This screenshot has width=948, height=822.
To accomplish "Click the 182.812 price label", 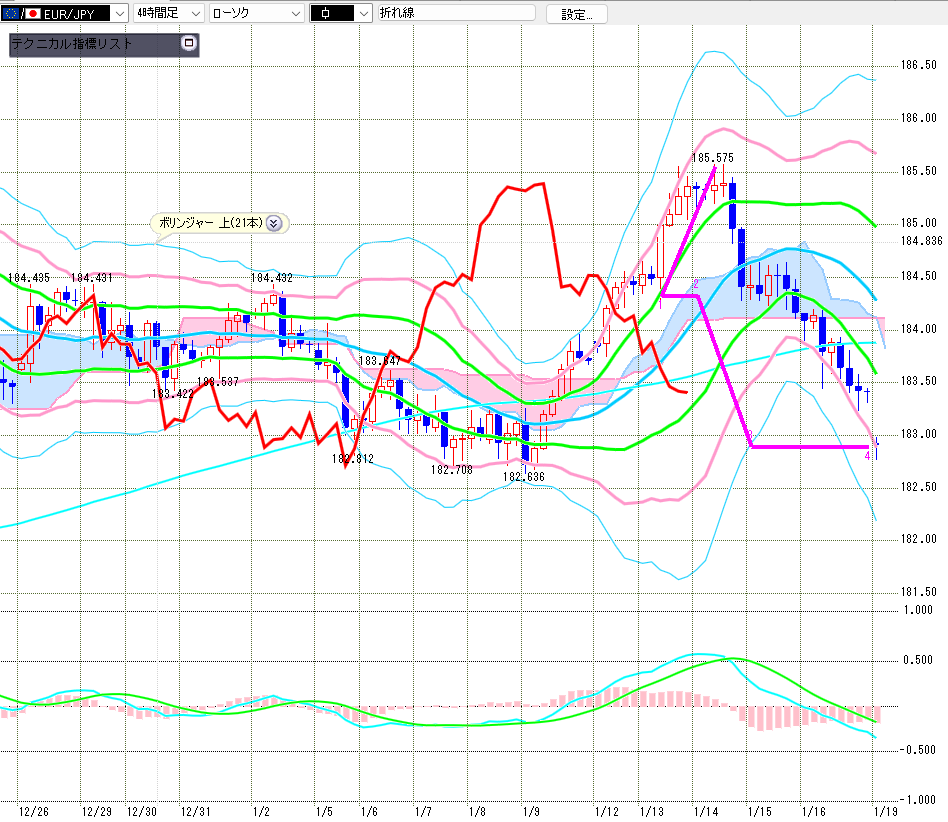I will click(x=352, y=459).
